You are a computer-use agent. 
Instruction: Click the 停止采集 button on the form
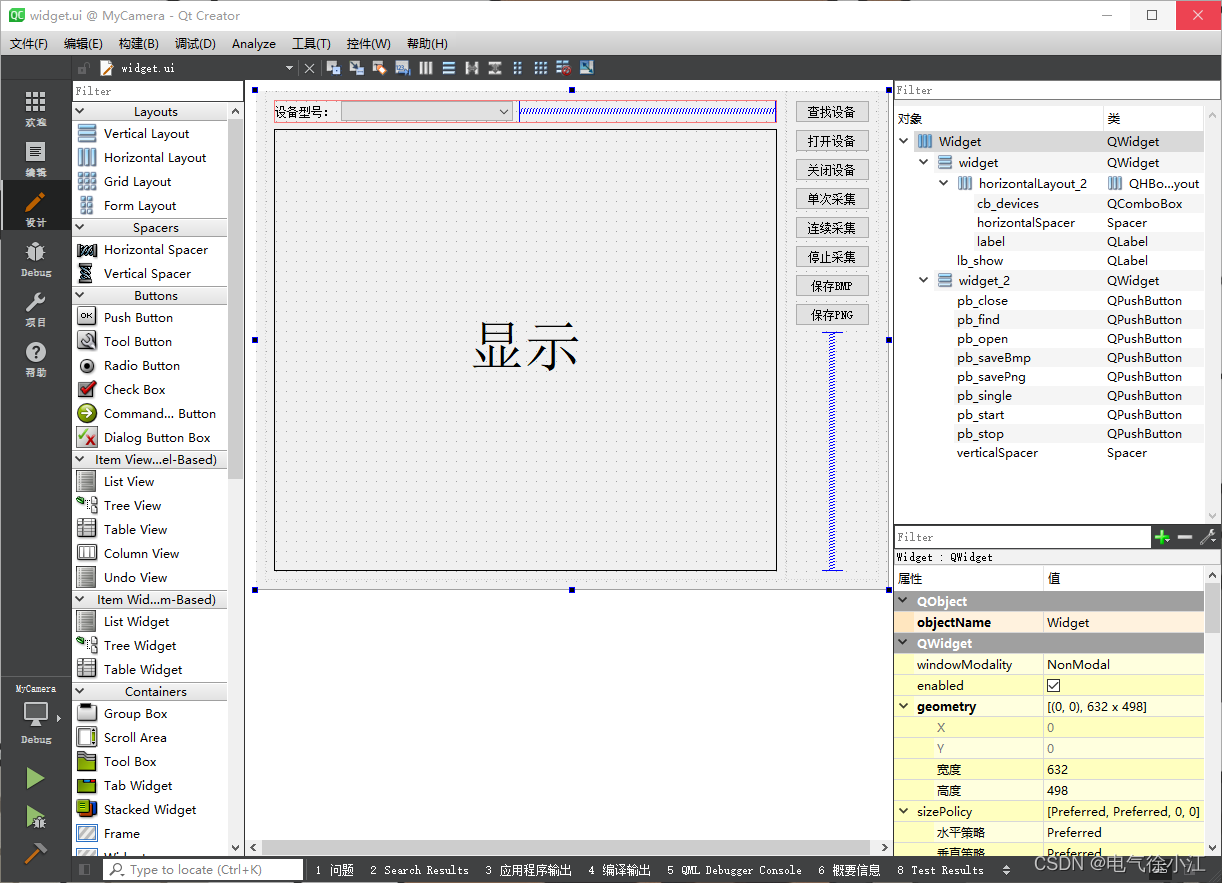coord(832,257)
